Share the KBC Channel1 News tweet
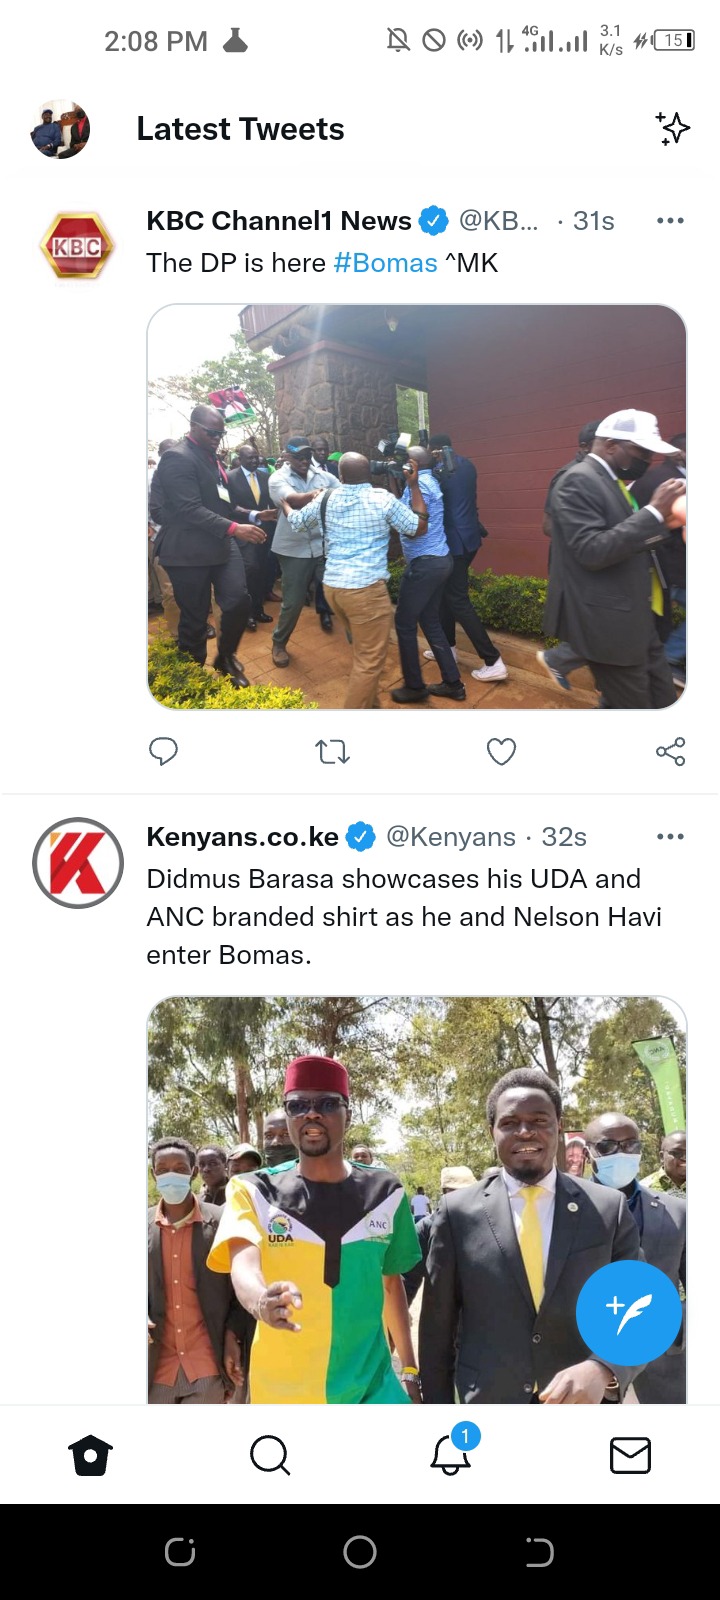The width and height of the screenshot is (720, 1600). coord(670,751)
